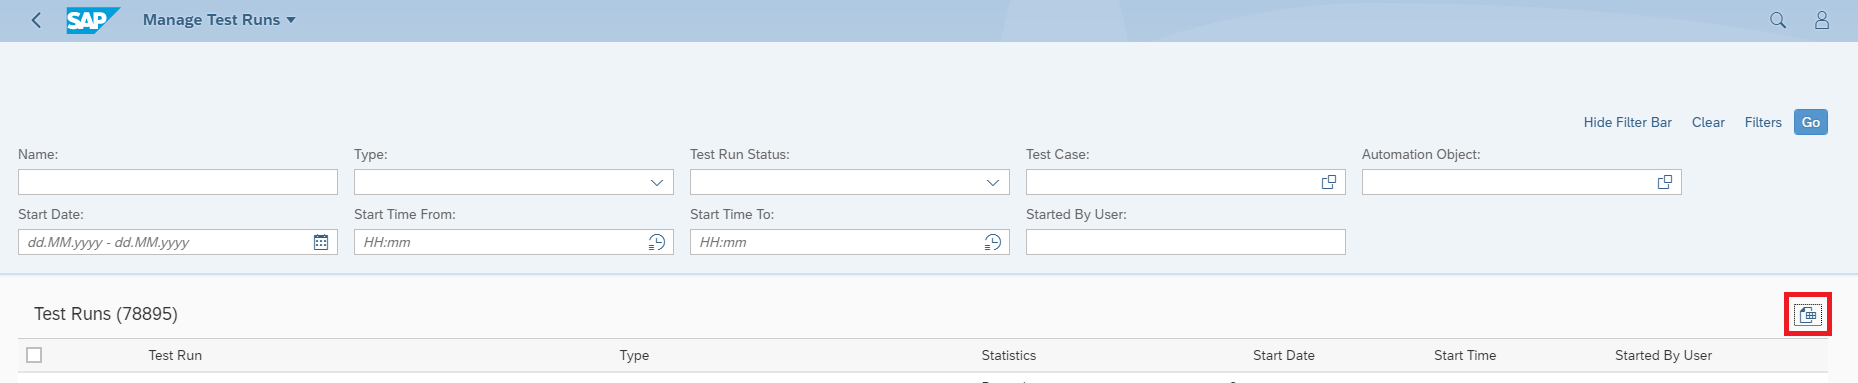The image size is (1858, 383).
Task: Open the Filters dialog
Action: pos(1763,122)
